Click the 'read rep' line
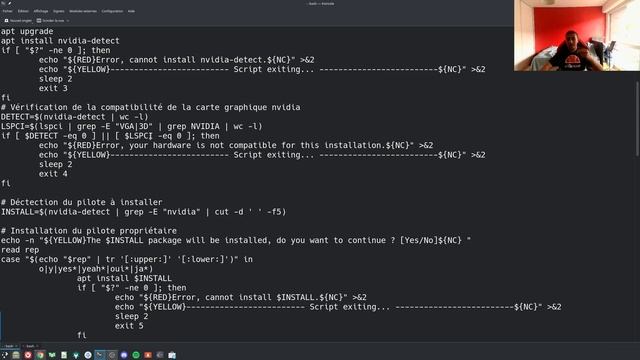640x360 pixels. pyautogui.click(x=20, y=250)
